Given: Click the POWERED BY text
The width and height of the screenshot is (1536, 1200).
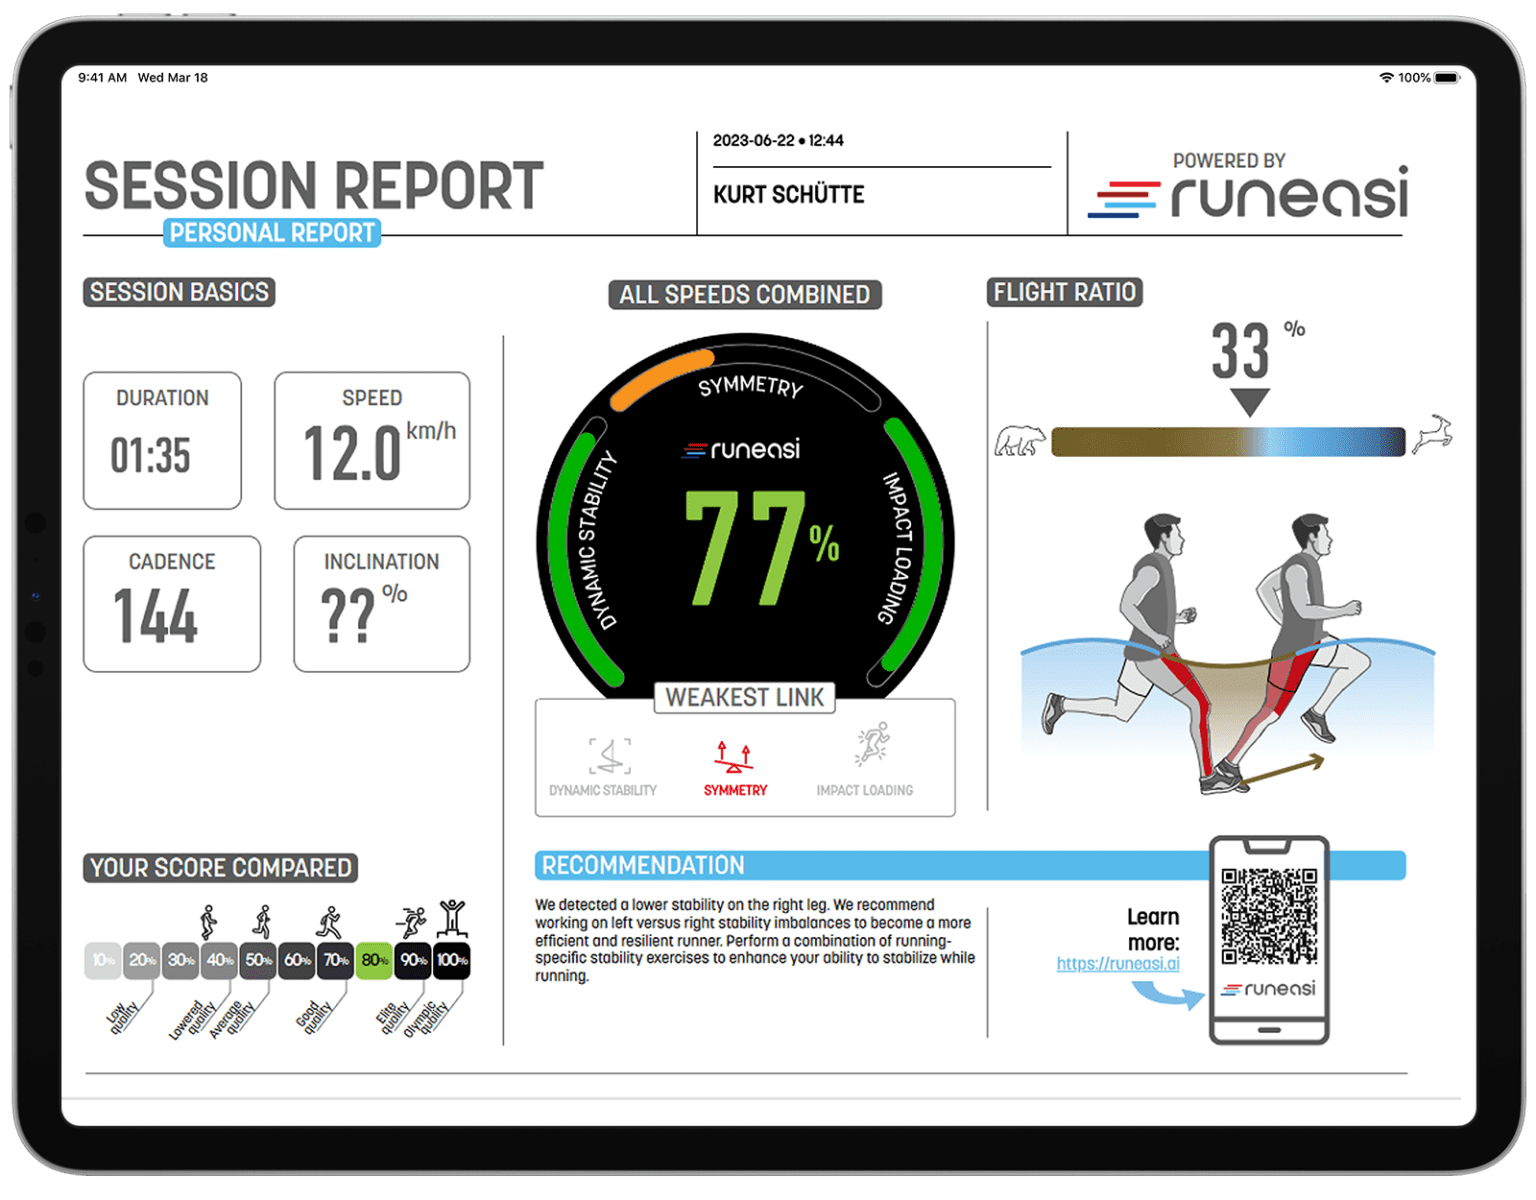Looking at the screenshot, I should [x=1229, y=161].
